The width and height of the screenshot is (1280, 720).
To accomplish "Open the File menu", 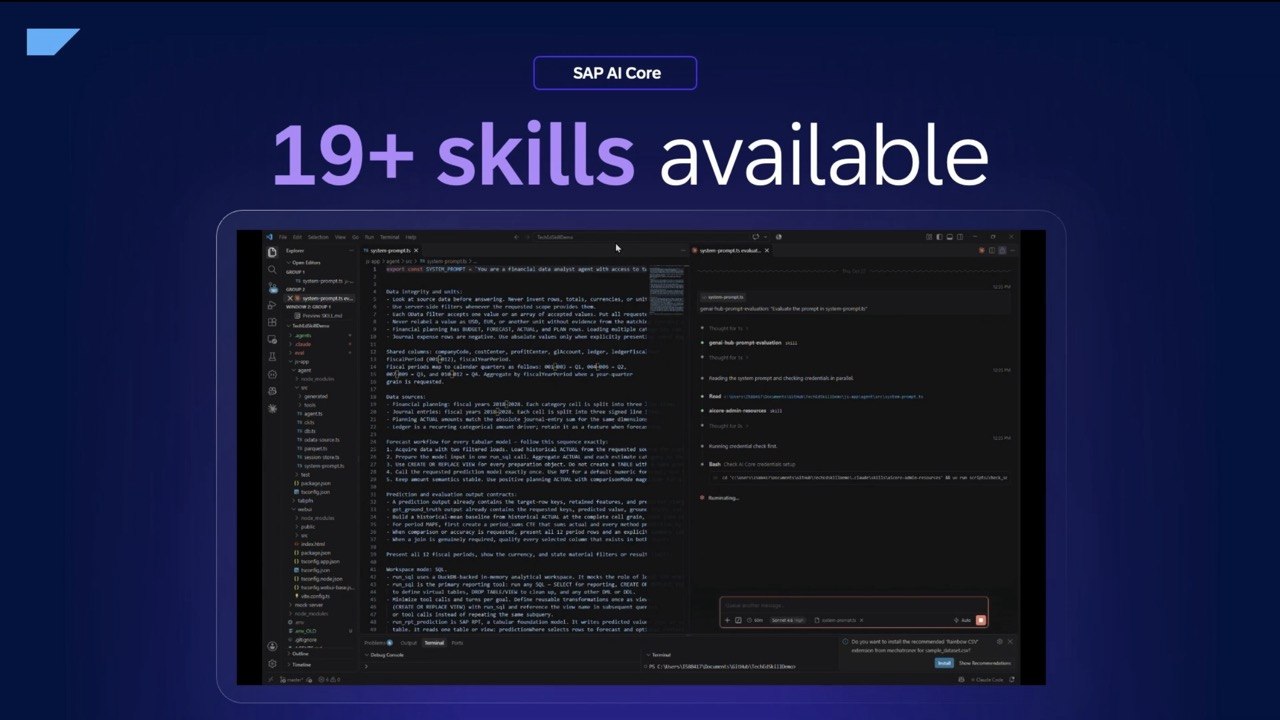I will click(283, 237).
